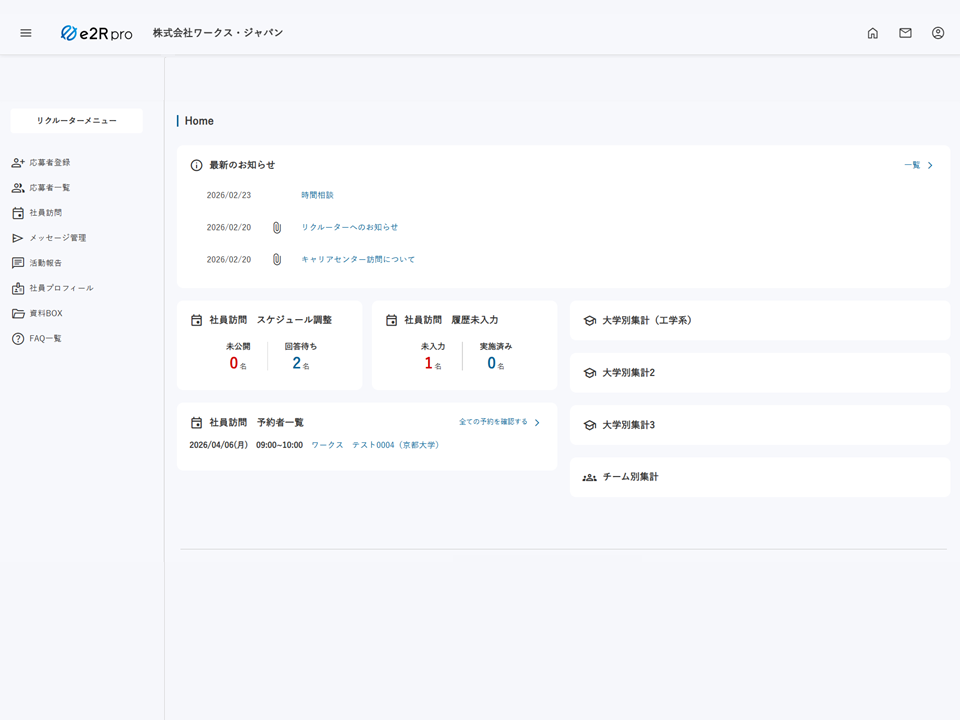The height and width of the screenshot is (720, 960).
Task: Click the 回答待ち count of 2
Action: click(x=297, y=363)
